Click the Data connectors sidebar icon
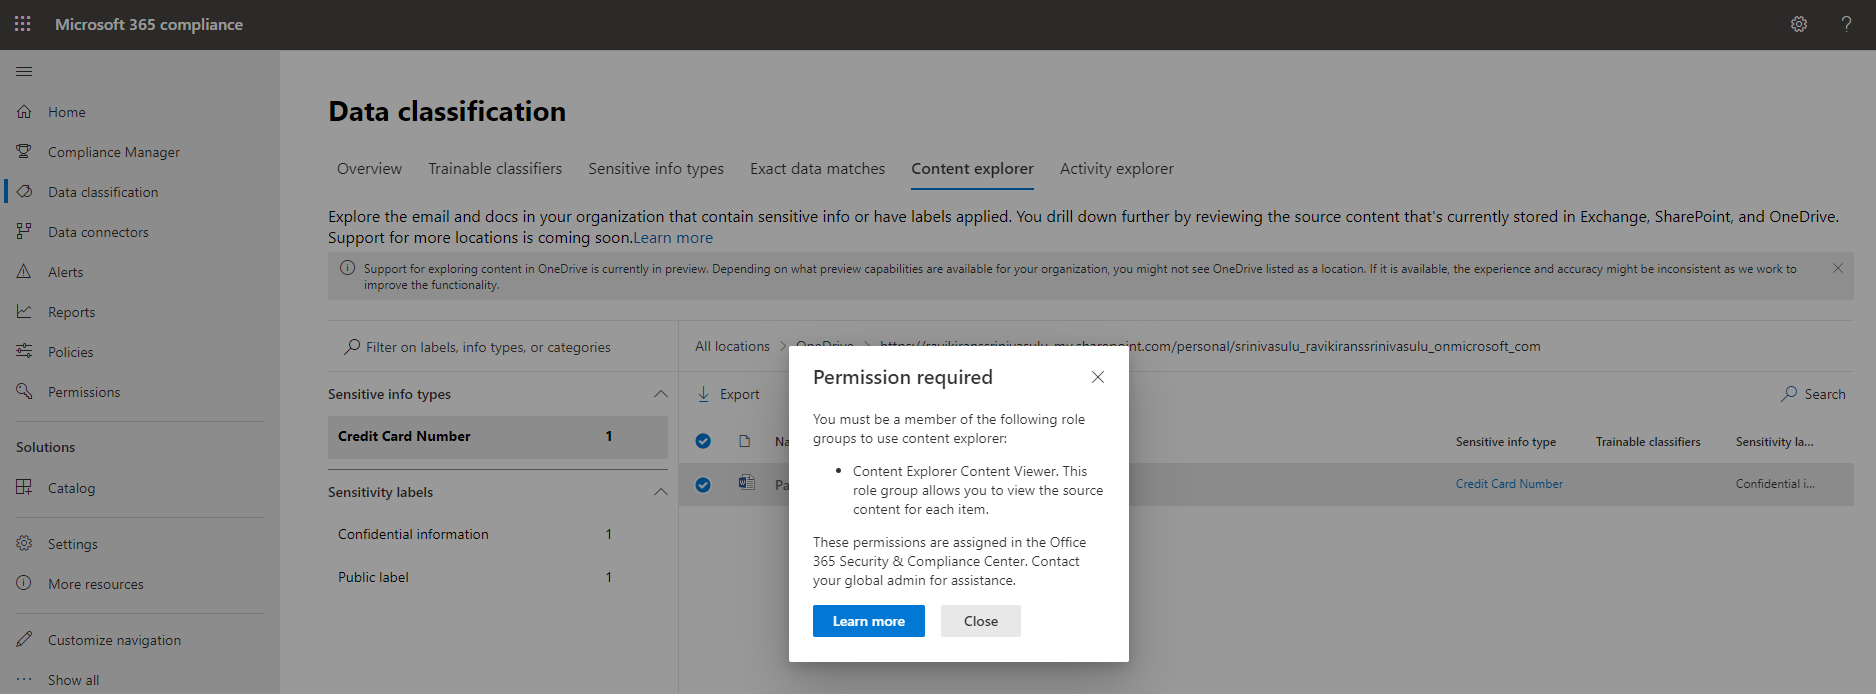The image size is (1876, 694). click(24, 232)
